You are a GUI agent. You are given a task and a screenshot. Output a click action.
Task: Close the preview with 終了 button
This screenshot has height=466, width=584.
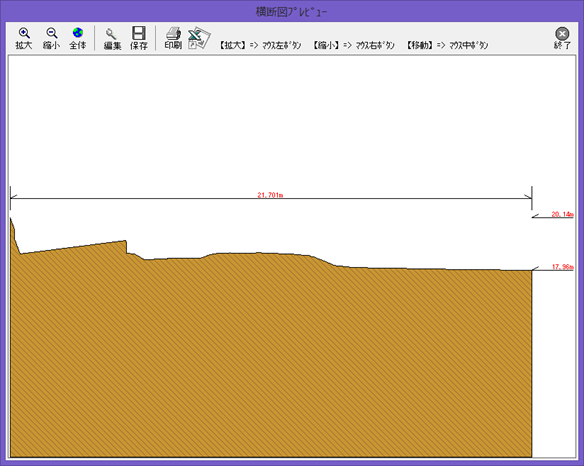tap(562, 38)
